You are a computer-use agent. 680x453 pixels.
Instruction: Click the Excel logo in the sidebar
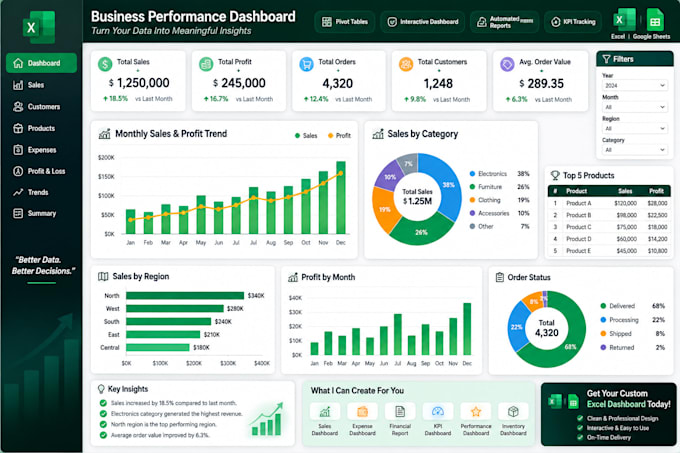39,27
